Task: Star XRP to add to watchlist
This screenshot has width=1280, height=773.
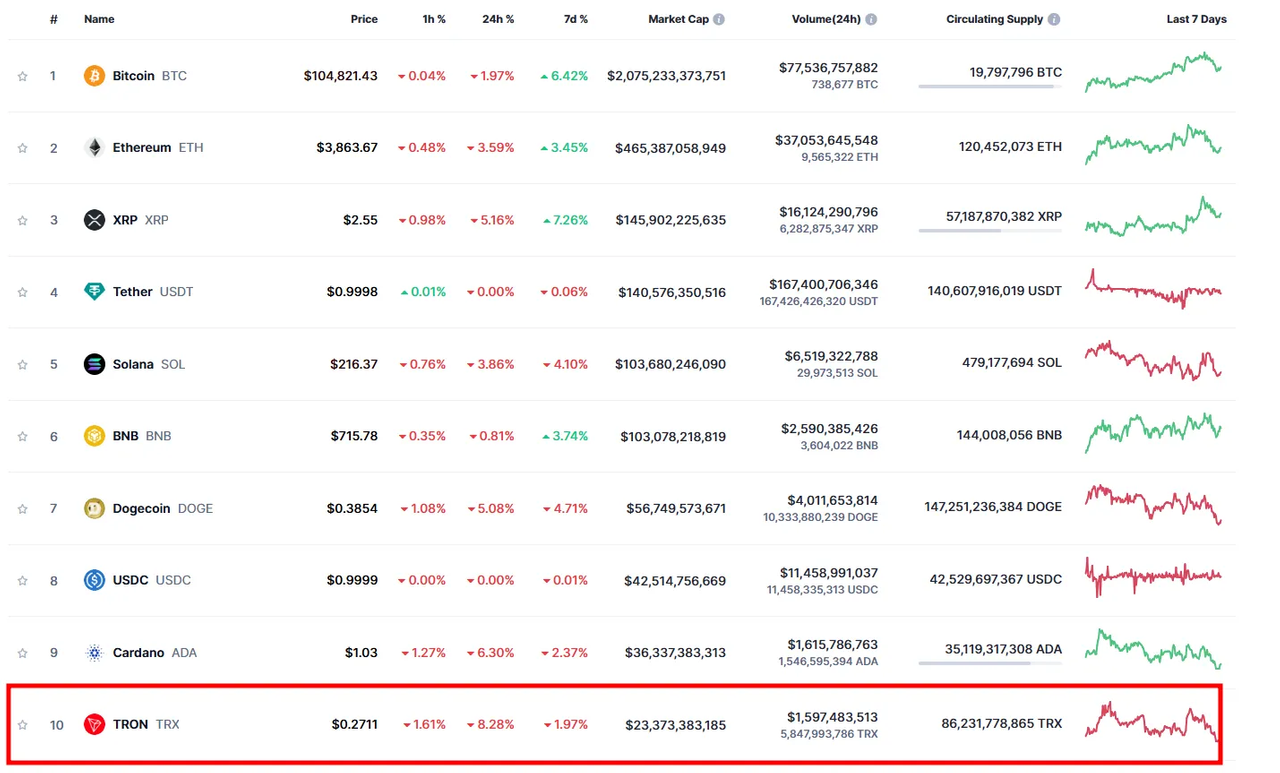Action: click(22, 220)
